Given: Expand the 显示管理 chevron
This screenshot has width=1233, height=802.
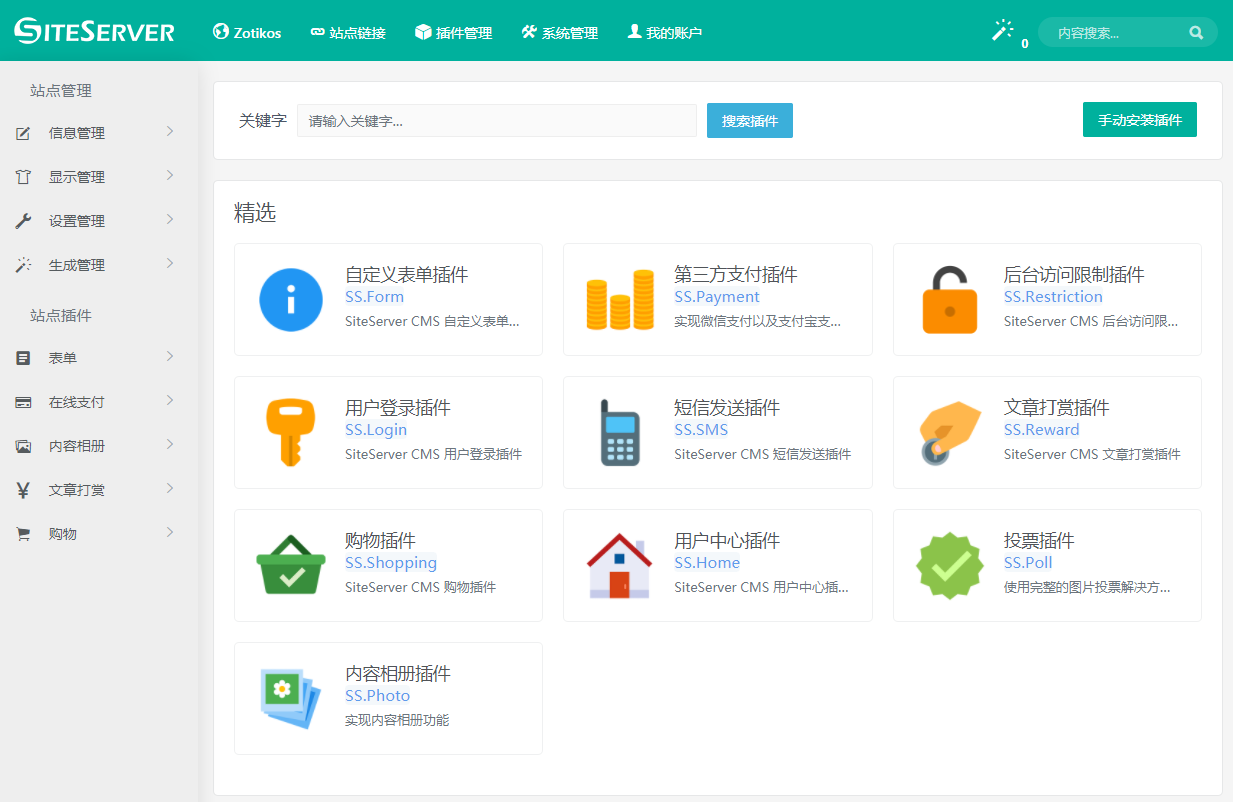Looking at the screenshot, I should coord(170,175).
